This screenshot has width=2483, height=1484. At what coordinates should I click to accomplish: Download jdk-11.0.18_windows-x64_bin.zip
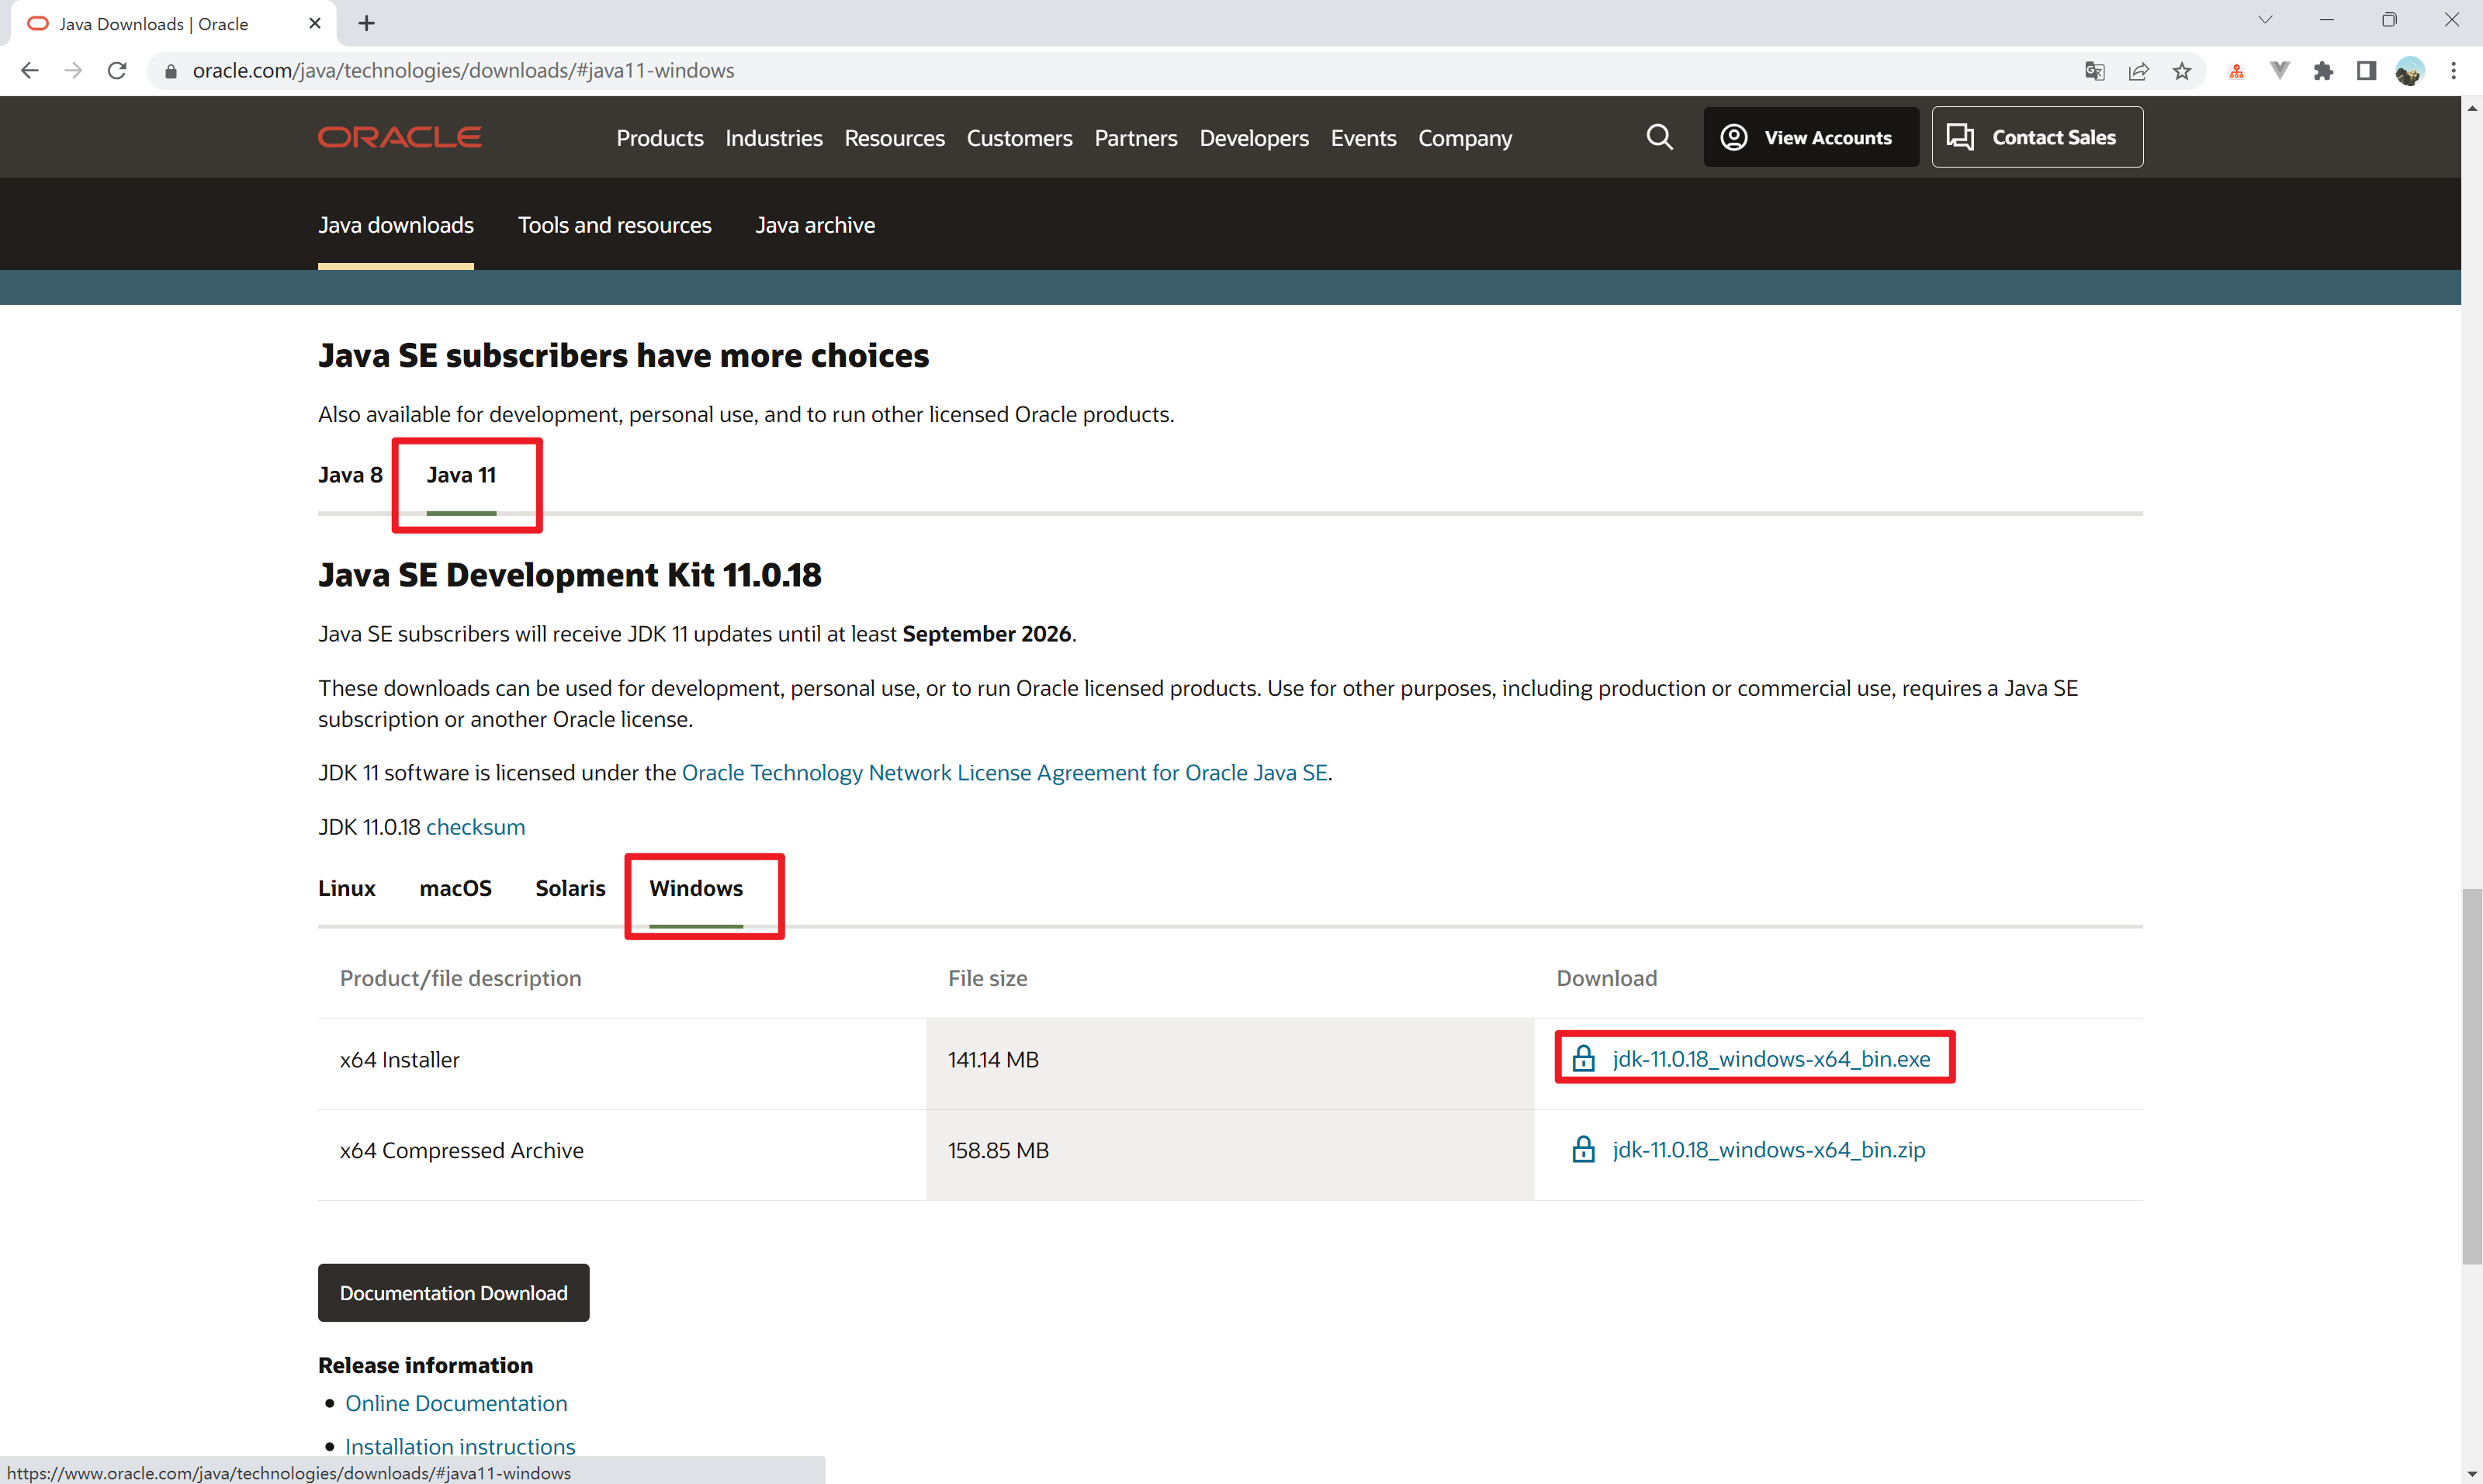1768,1150
